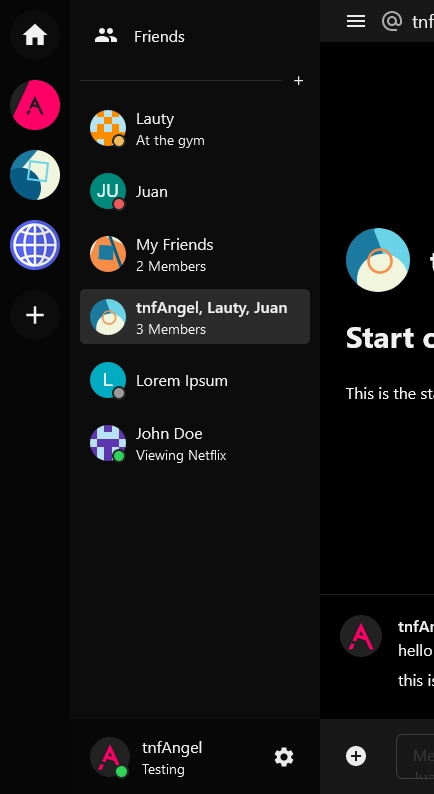434x794 pixels.
Task: Open John Doe's conversation, status Viewing Netflix
Action: coord(195,443)
